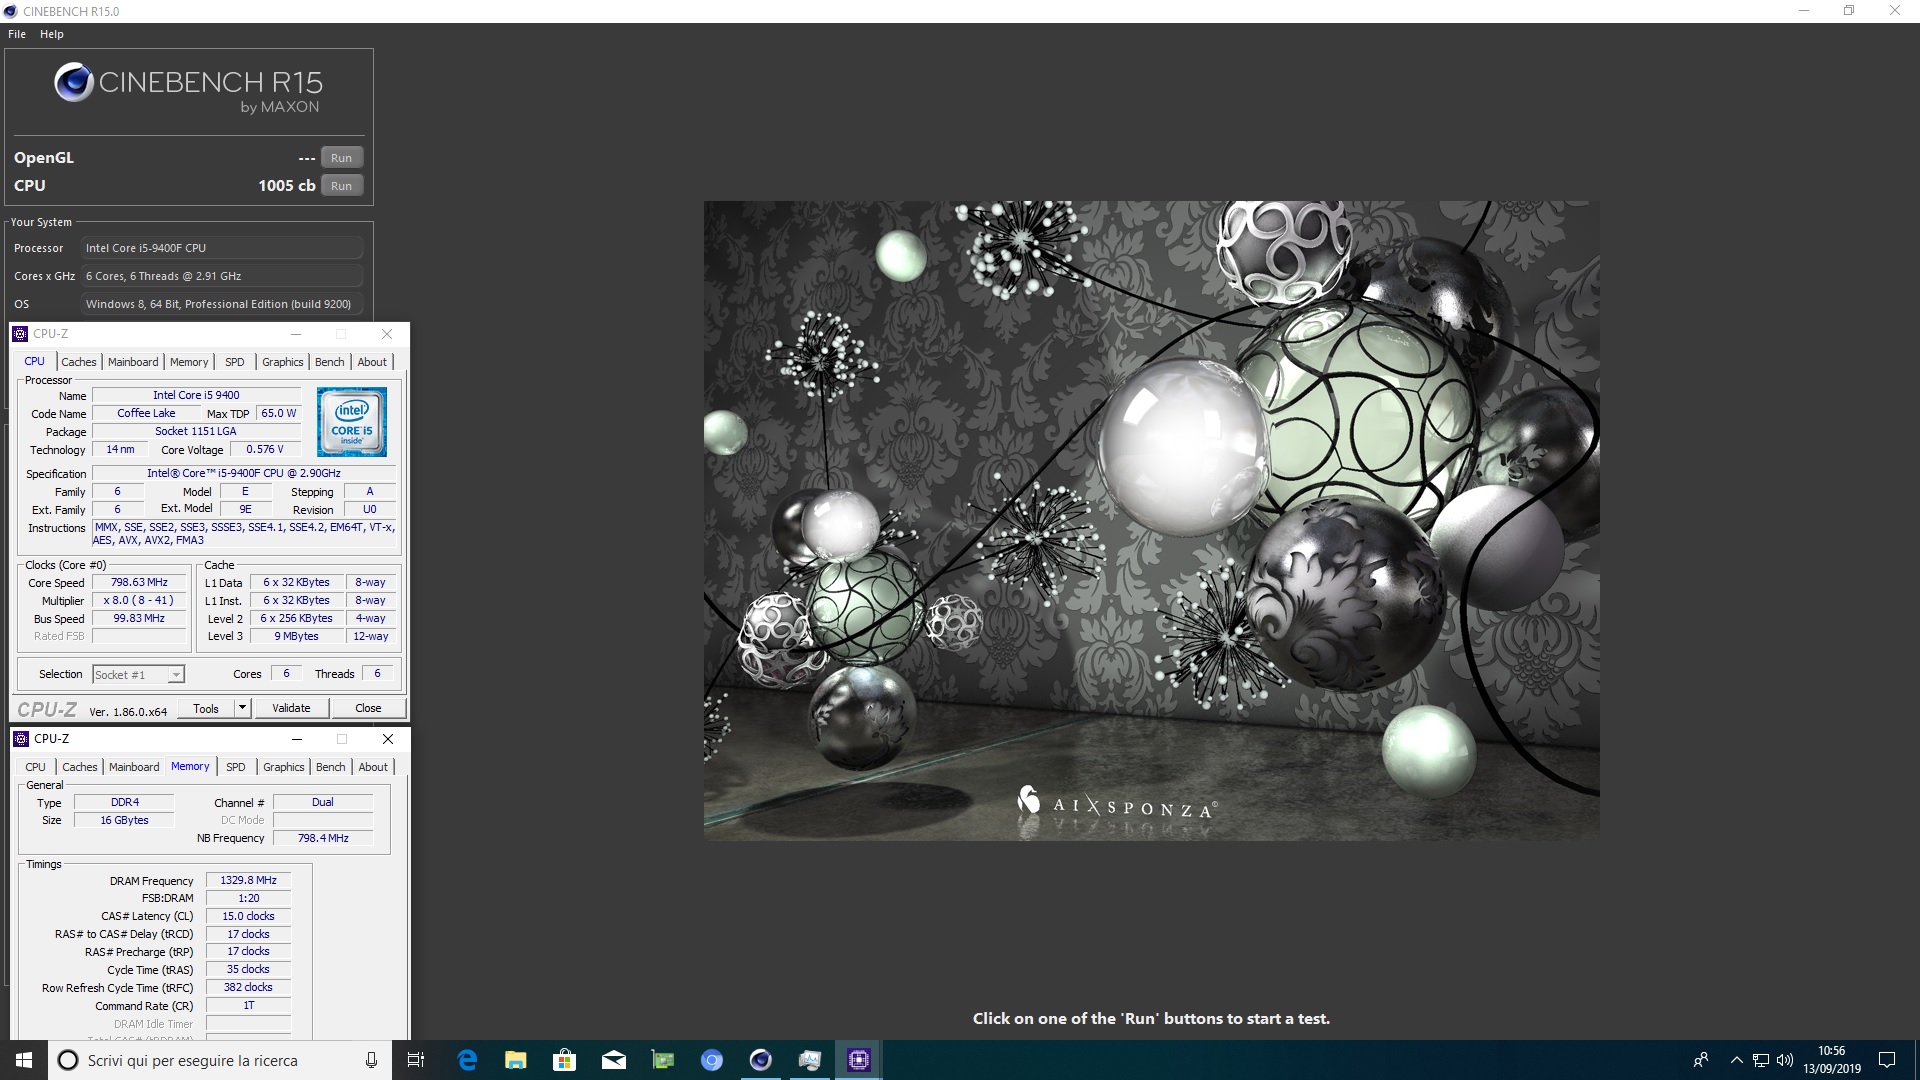Viewport: 1920px width, 1080px height.
Task: Switch to CPU tab in lower CPU-Z window
Action: coord(36,767)
